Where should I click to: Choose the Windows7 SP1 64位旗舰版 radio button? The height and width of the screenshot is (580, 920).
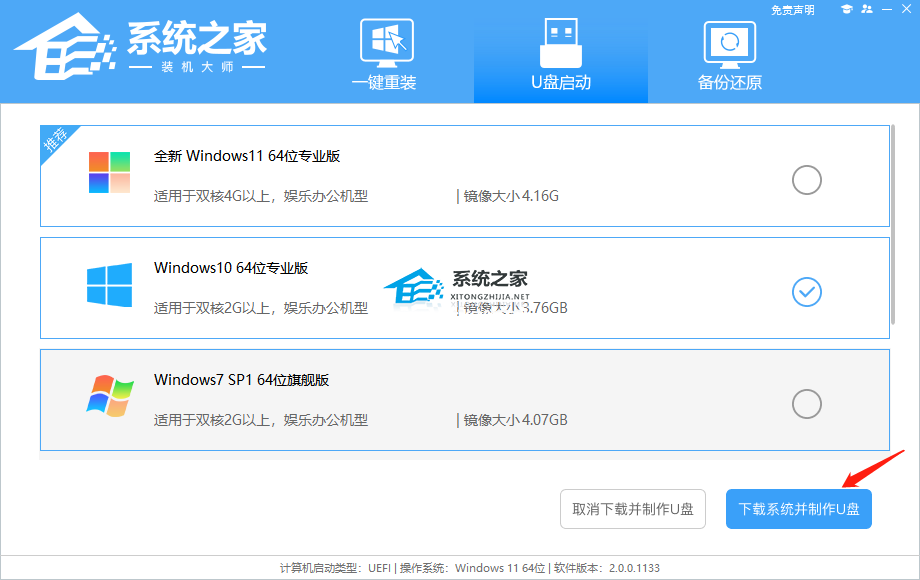coord(806,404)
